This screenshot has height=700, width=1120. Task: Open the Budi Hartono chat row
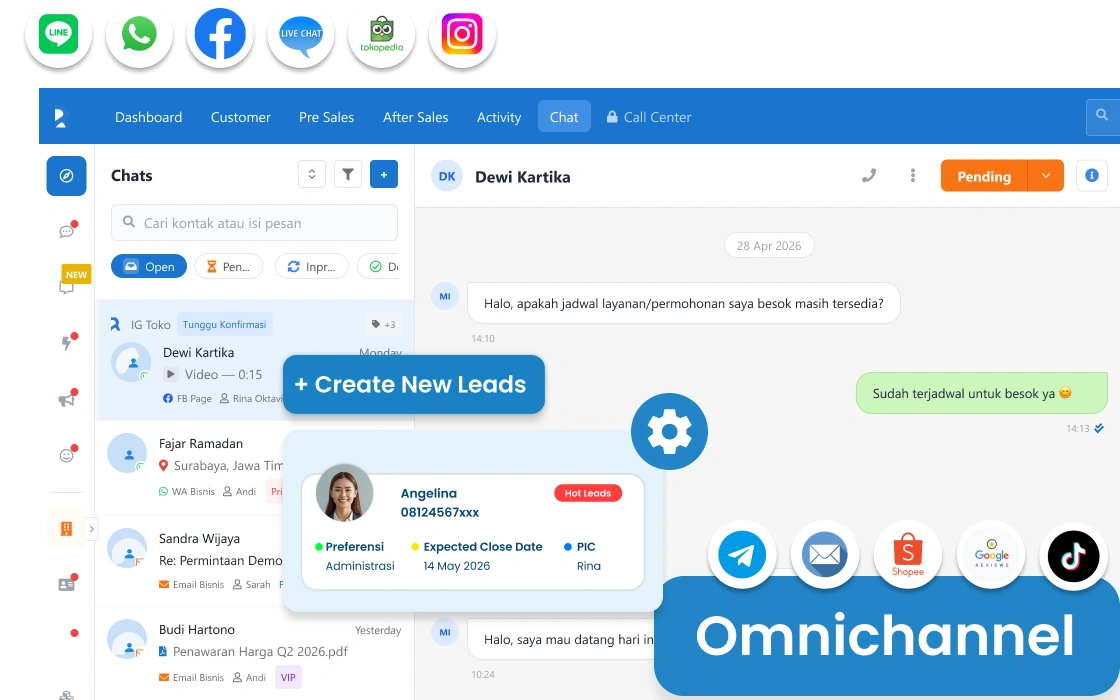(254, 653)
